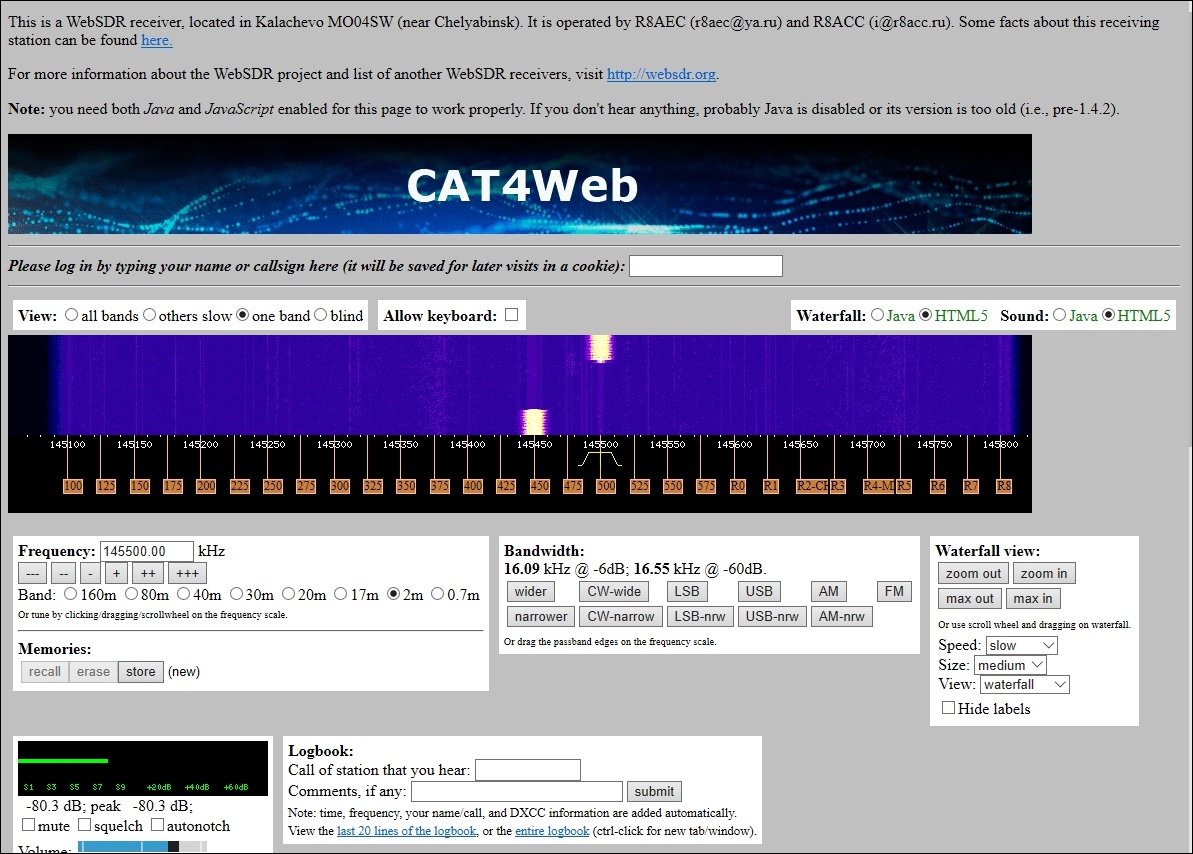Jump up with the '+++' button
The width and height of the screenshot is (1193, 854).
point(187,573)
